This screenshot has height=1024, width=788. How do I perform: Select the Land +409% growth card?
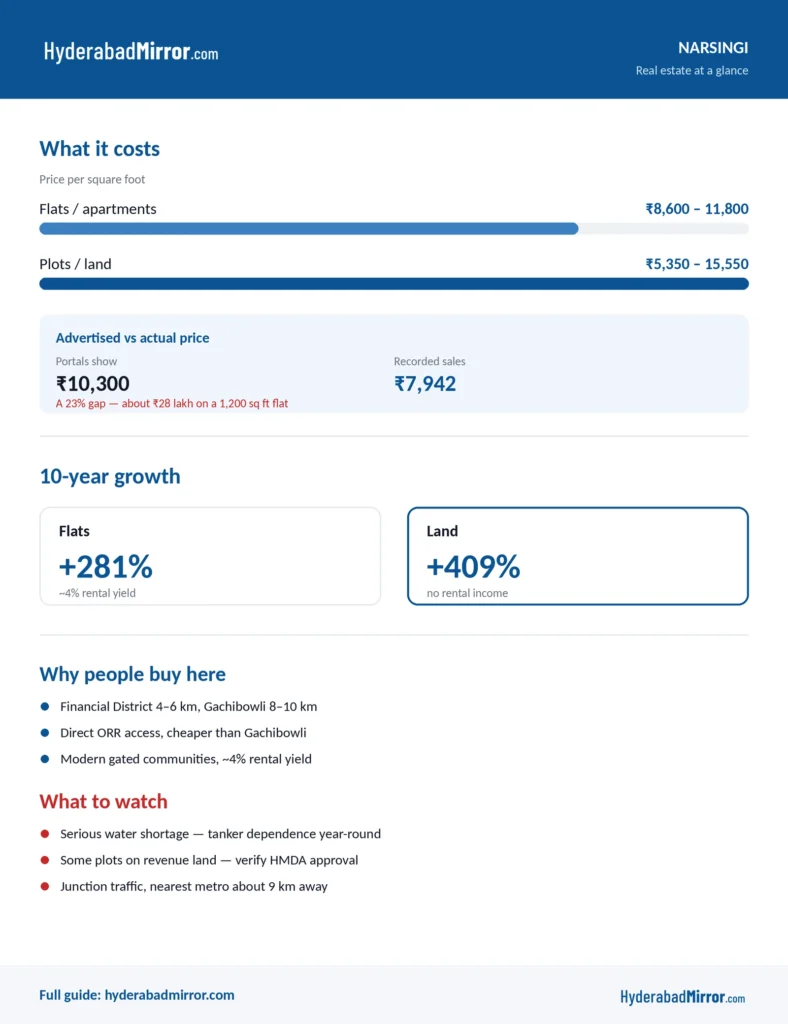coord(578,556)
